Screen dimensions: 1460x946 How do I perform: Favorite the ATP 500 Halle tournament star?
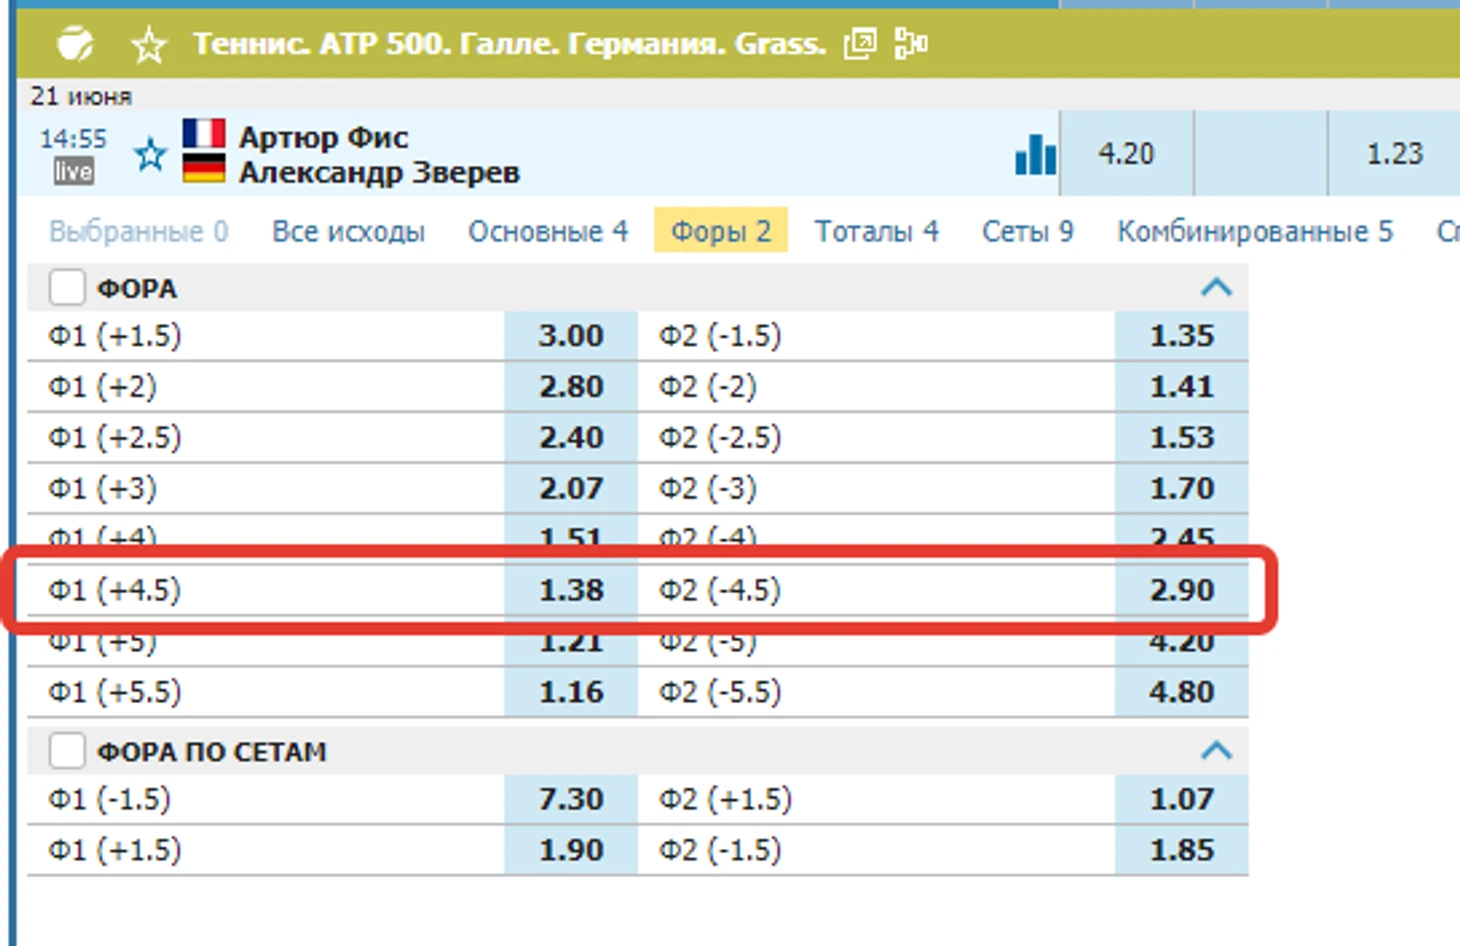pos(149,45)
